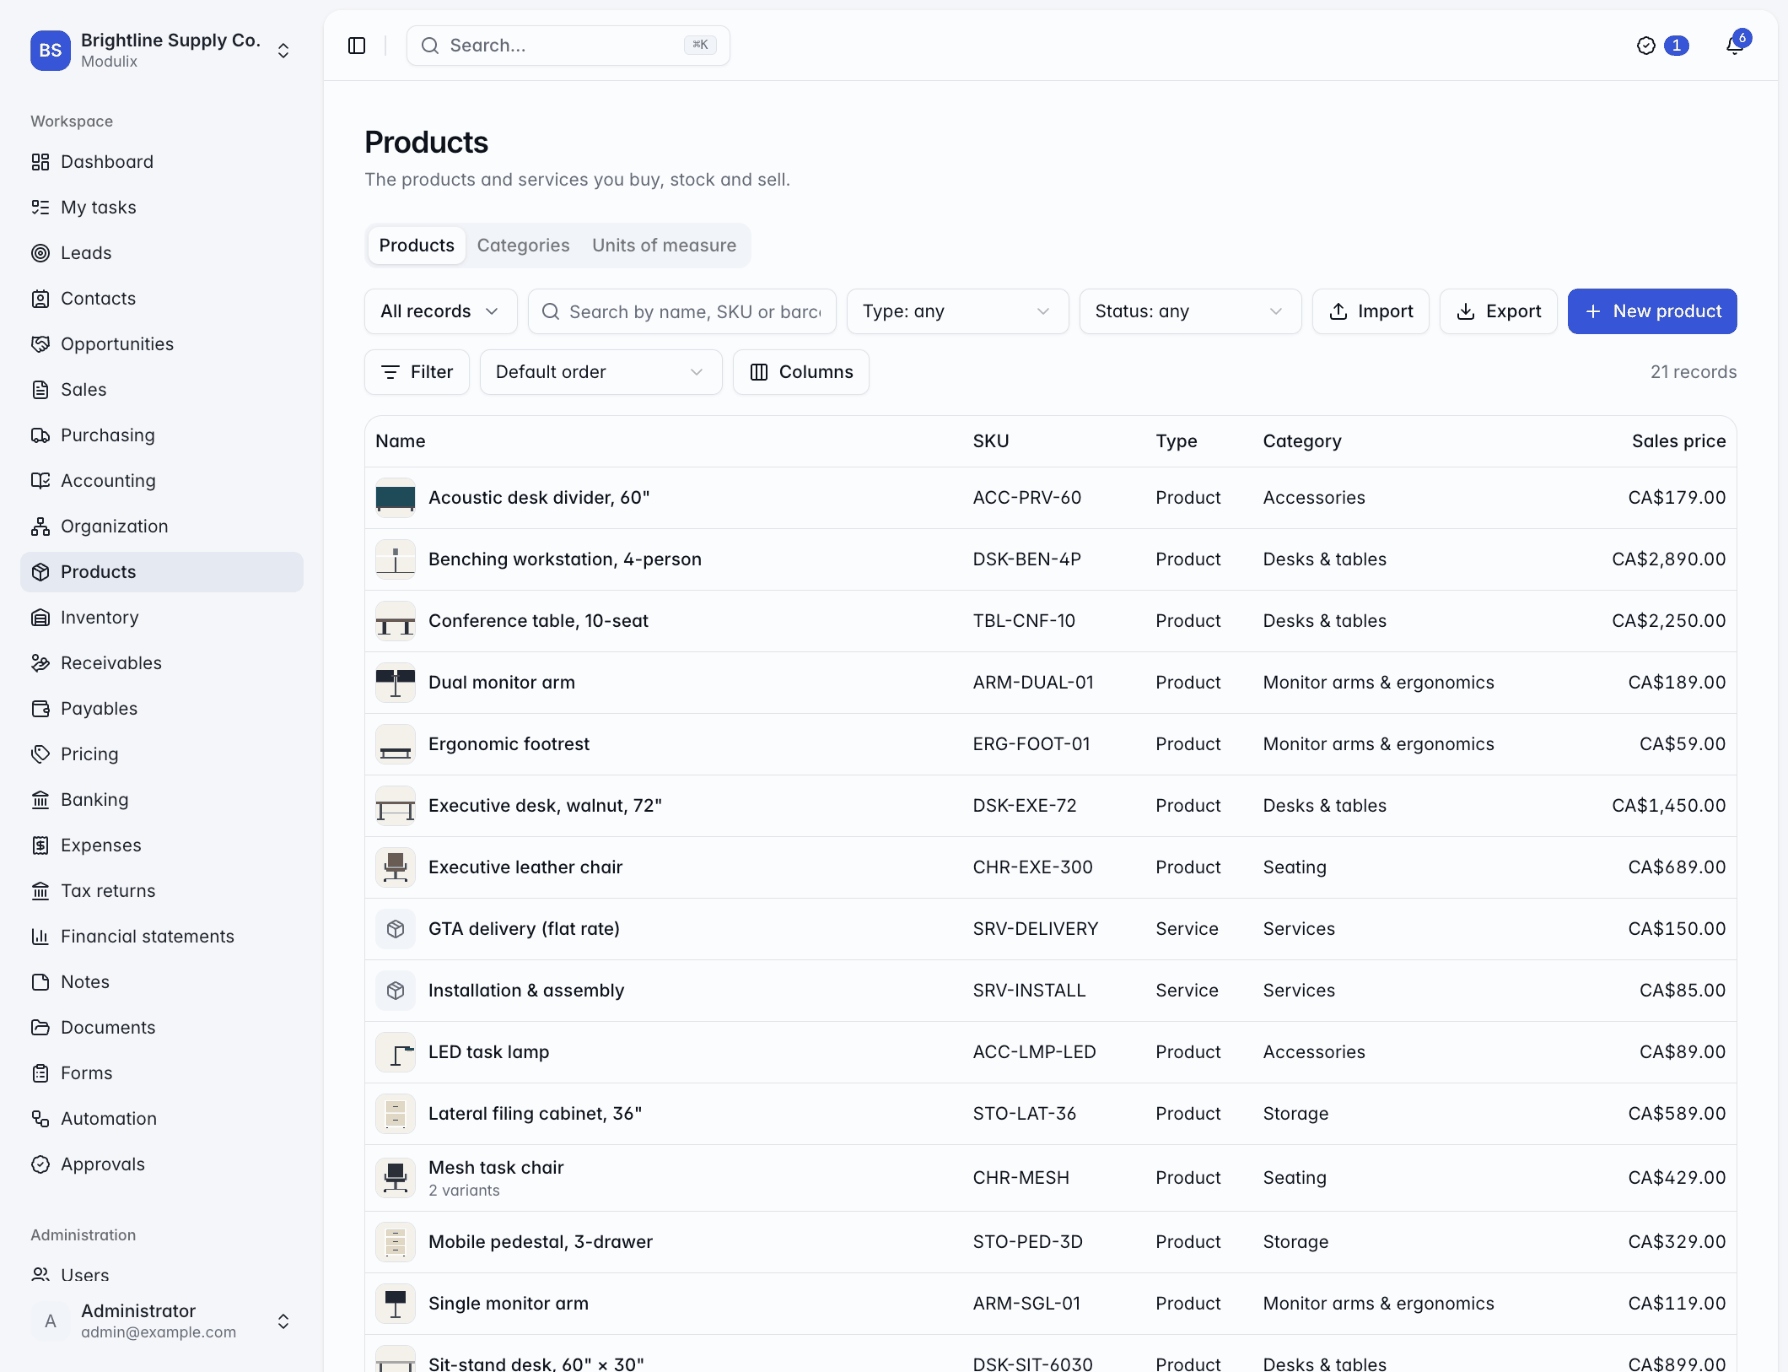Open Contacts in sidebar
Image resolution: width=1788 pixels, height=1372 pixels.
(162, 298)
